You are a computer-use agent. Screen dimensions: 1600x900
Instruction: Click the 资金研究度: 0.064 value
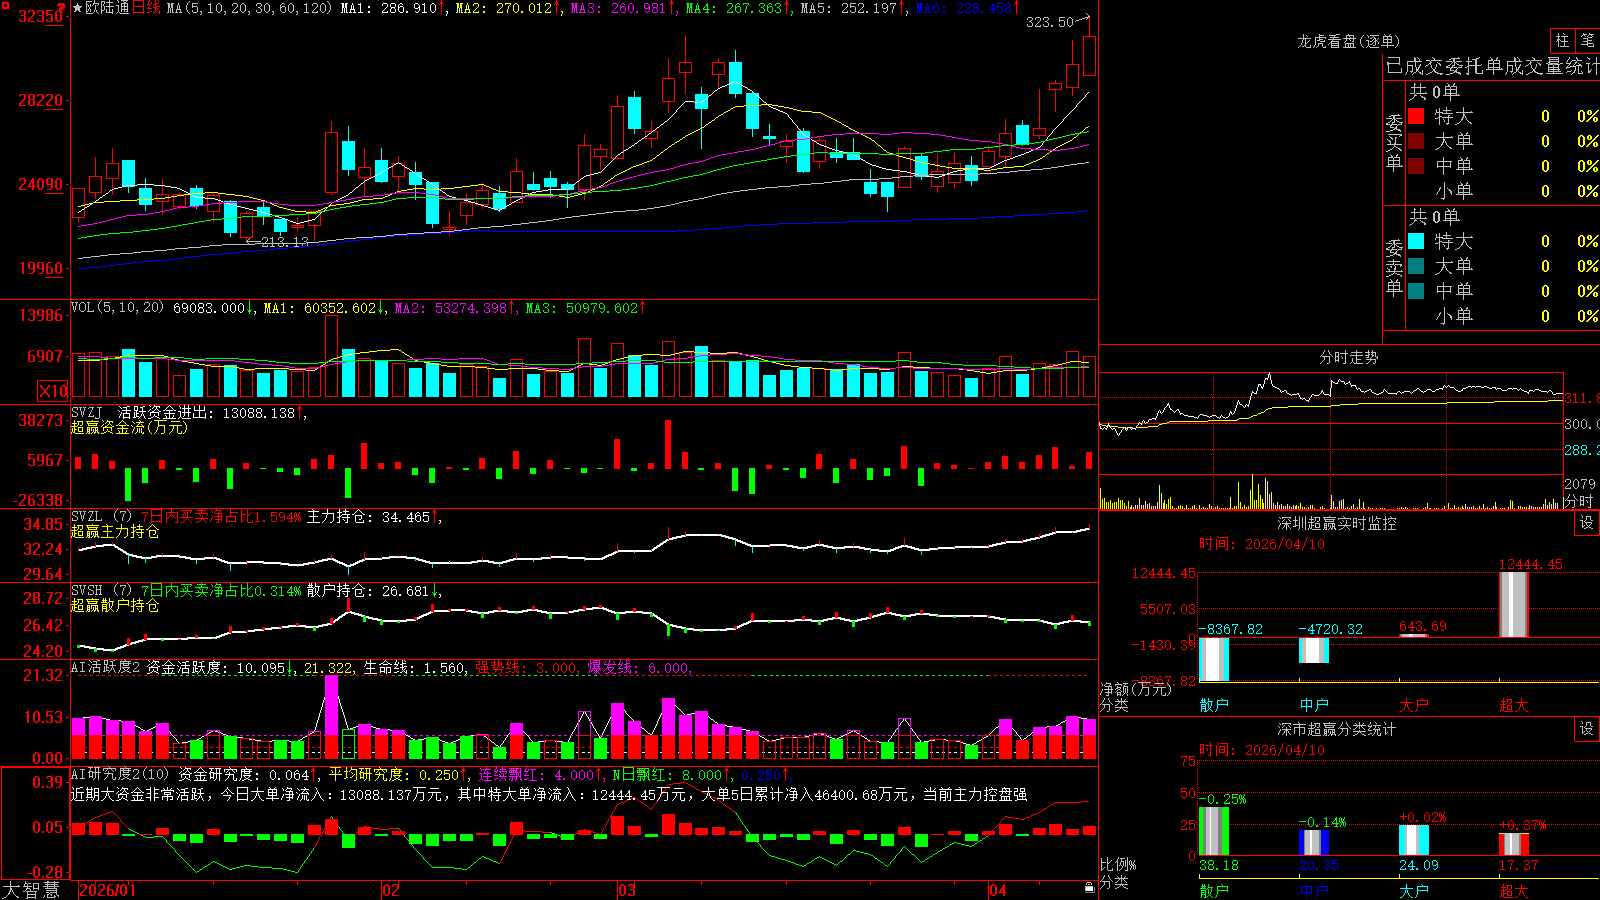click(248, 774)
